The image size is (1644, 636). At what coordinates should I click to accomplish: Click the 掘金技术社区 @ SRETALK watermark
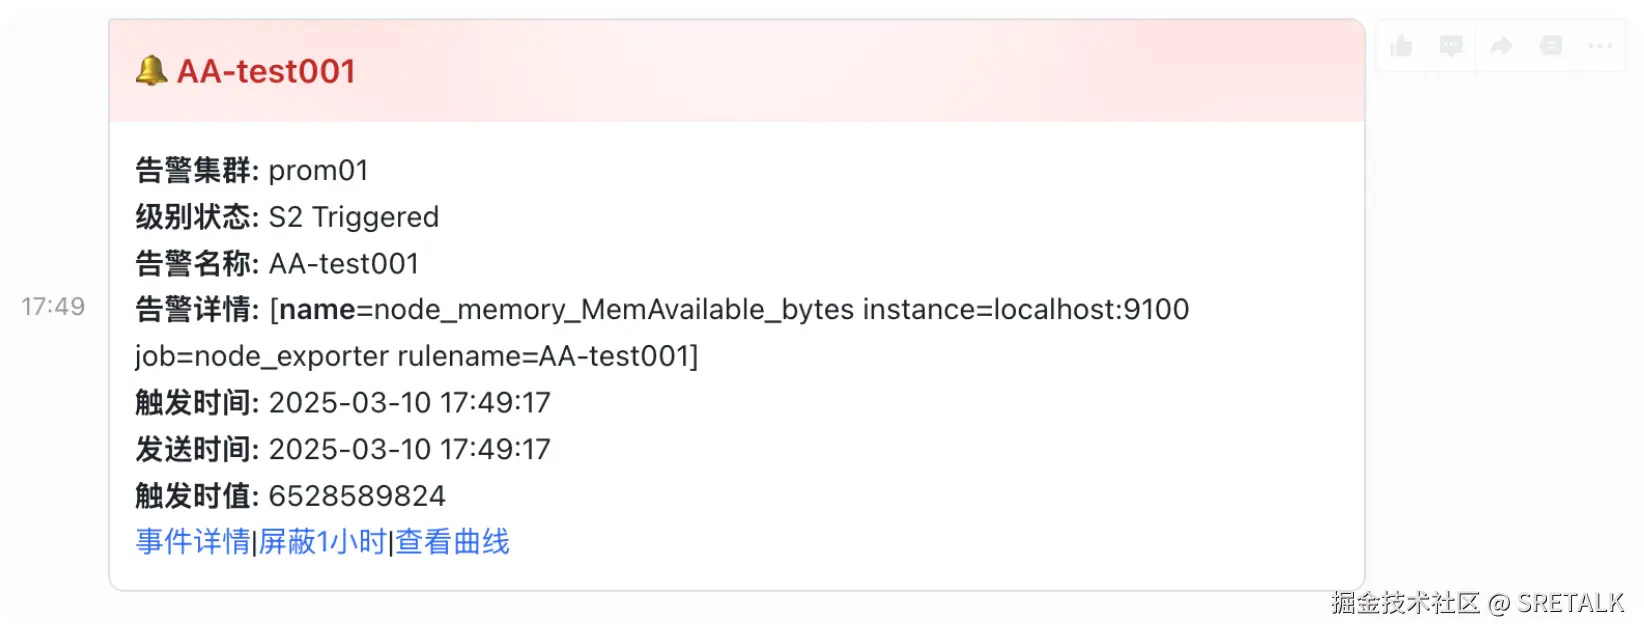click(1478, 603)
